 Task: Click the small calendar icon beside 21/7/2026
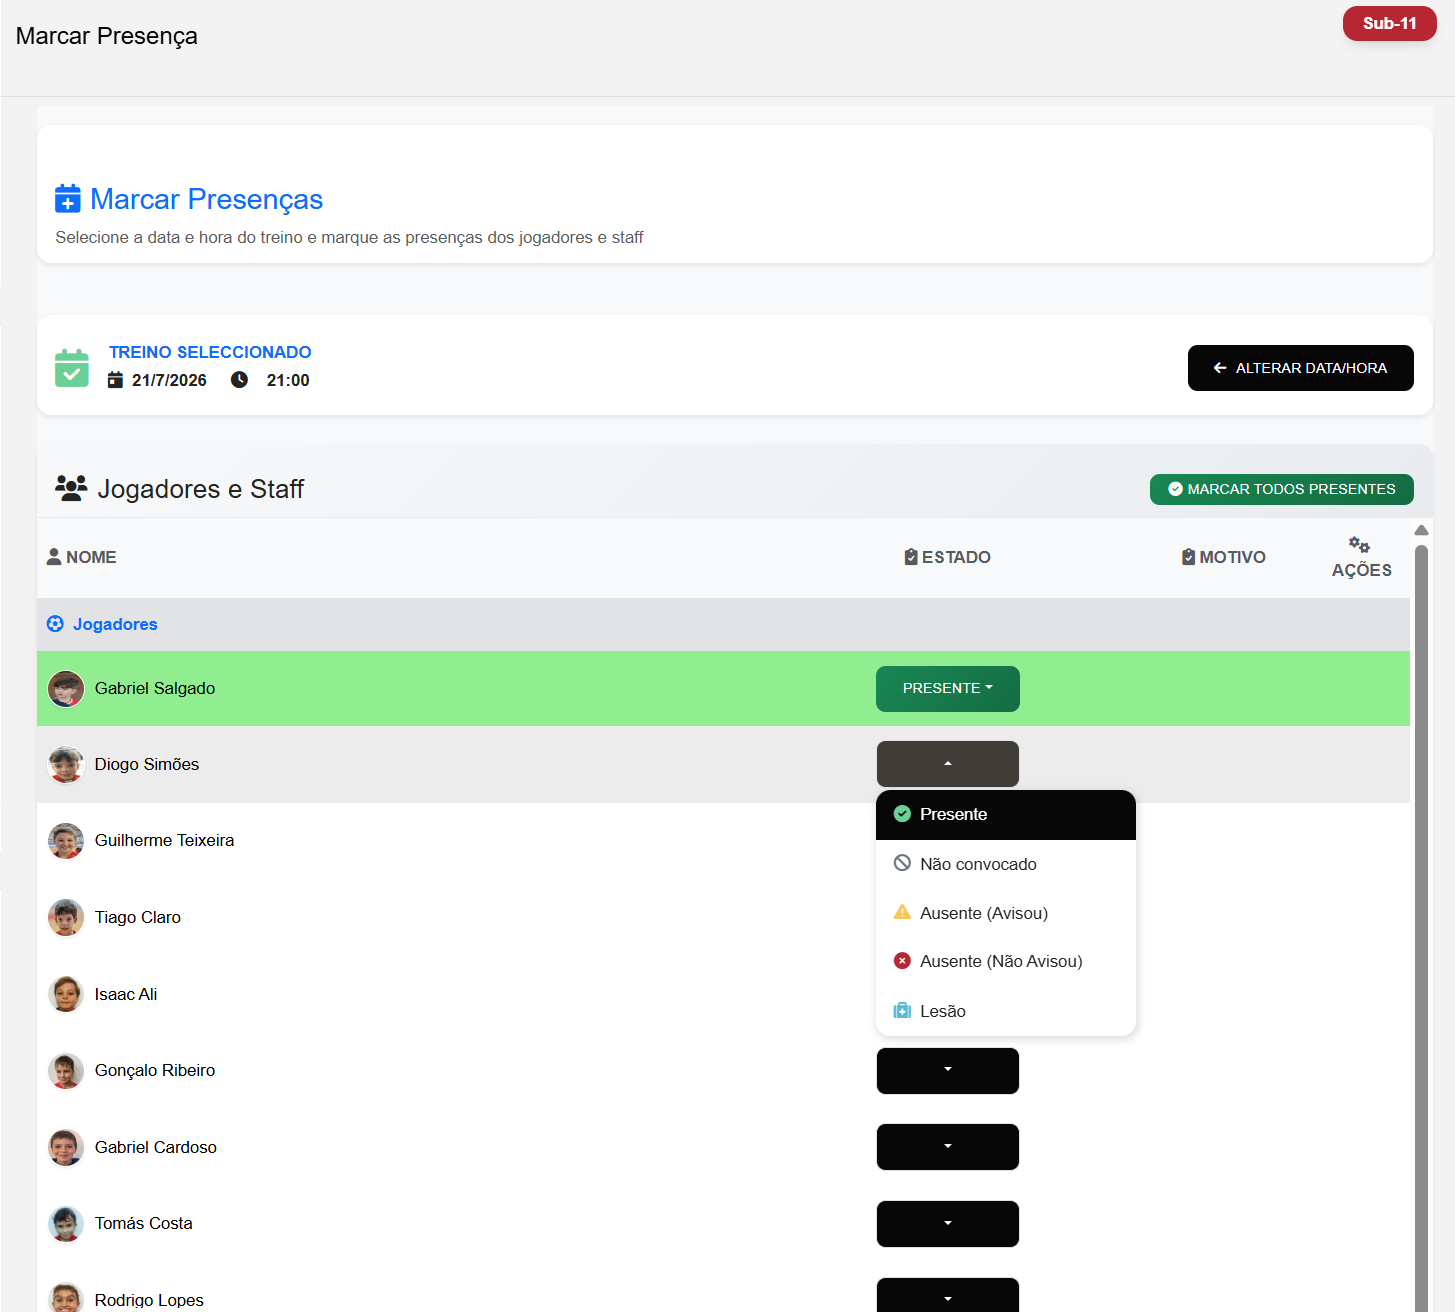click(115, 380)
